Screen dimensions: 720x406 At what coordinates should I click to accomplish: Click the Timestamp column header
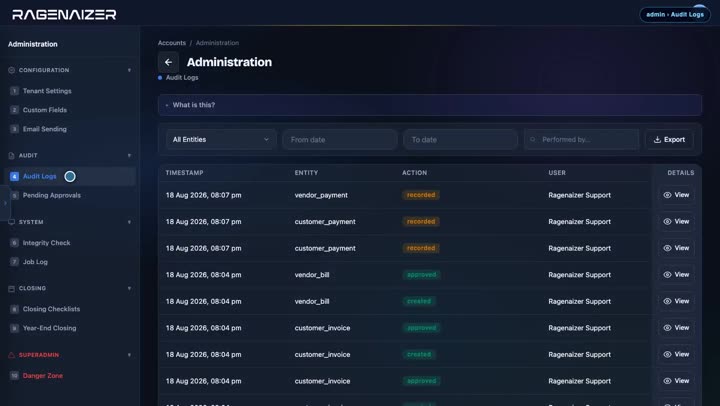point(185,173)
